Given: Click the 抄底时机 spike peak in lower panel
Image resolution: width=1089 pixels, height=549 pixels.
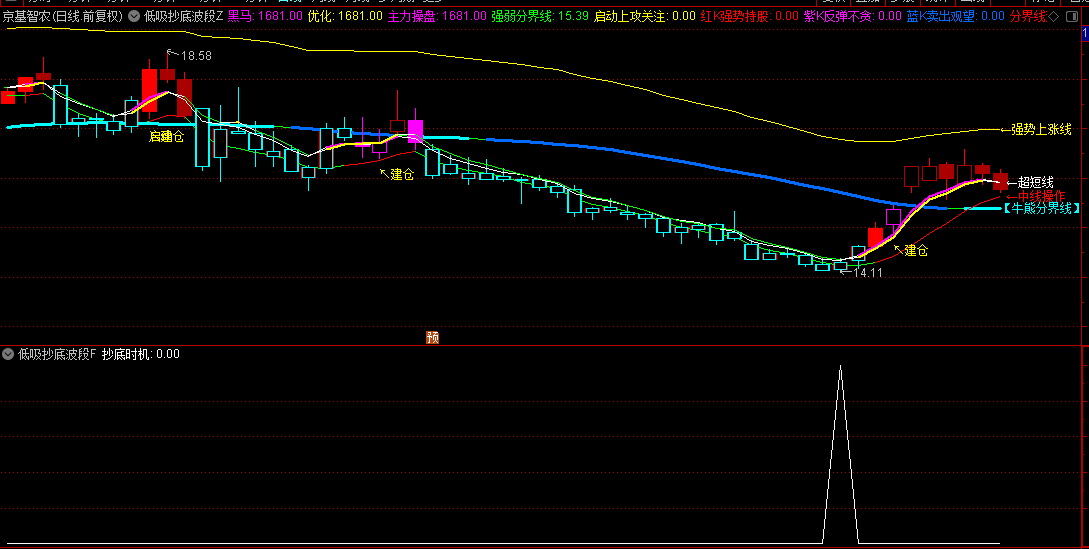Looking at the screenshot, I should pos(840,367).
